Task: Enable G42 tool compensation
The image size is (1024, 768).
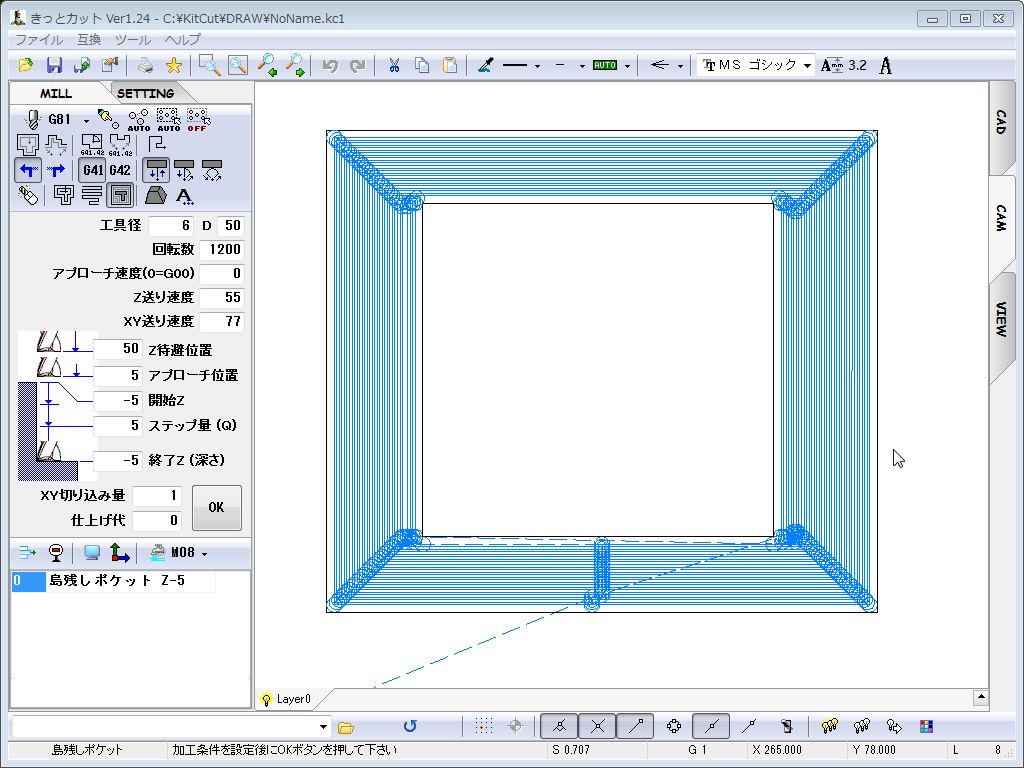Action: [120, 170]
